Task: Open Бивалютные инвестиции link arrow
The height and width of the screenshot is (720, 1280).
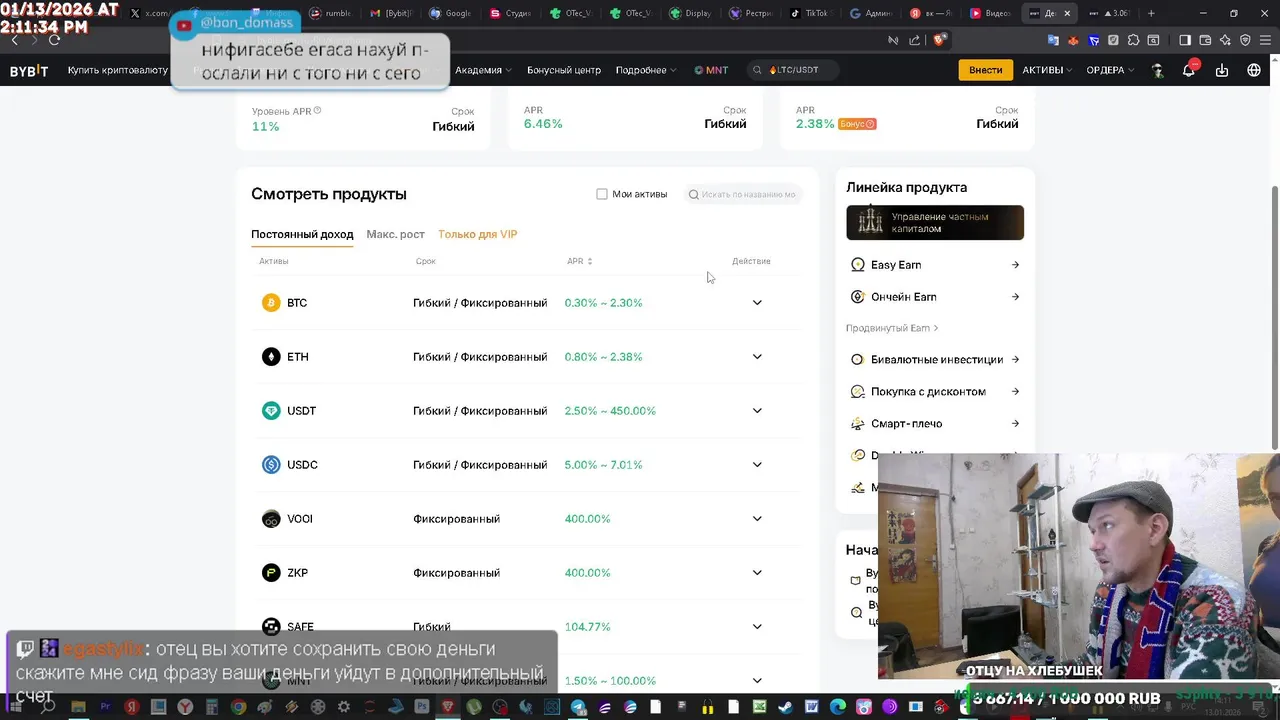Action: click(1015, 359)
